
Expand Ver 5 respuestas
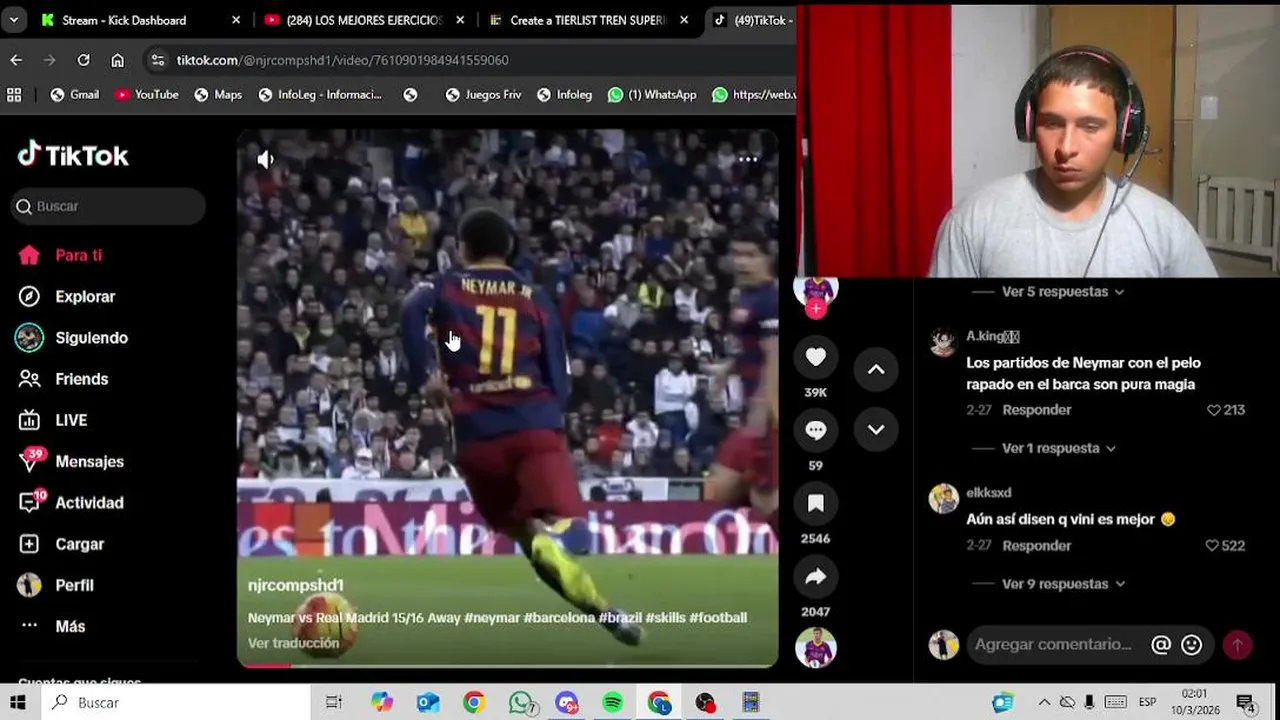(1063, 292)
